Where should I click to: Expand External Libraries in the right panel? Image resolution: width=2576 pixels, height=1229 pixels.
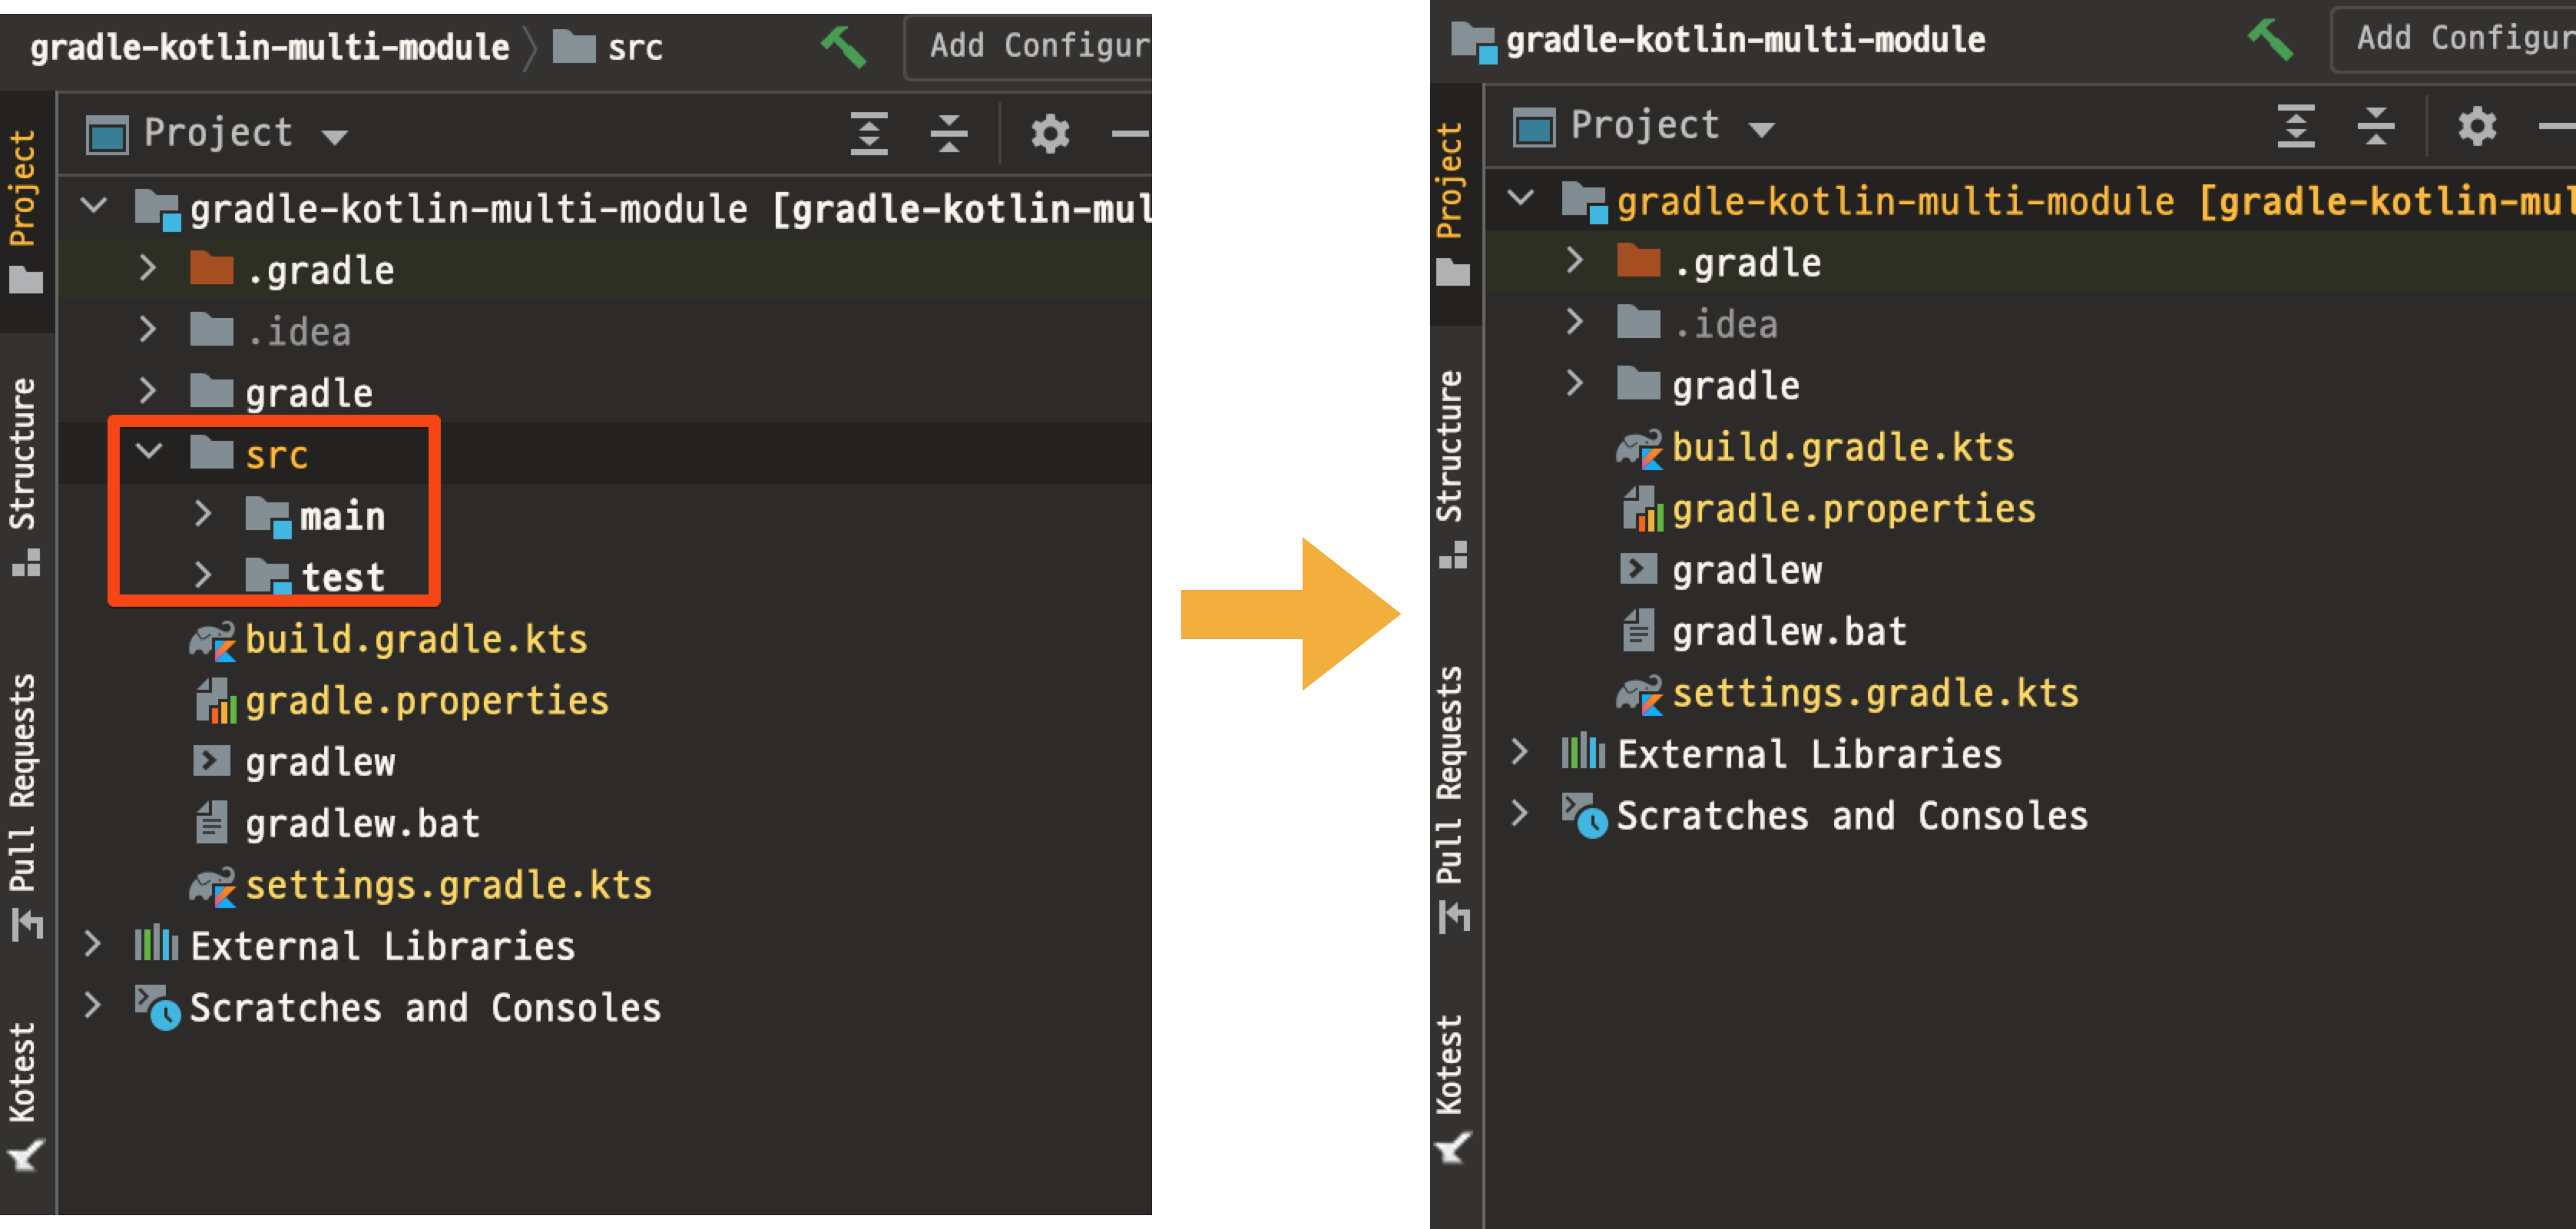click(1519, 752)
